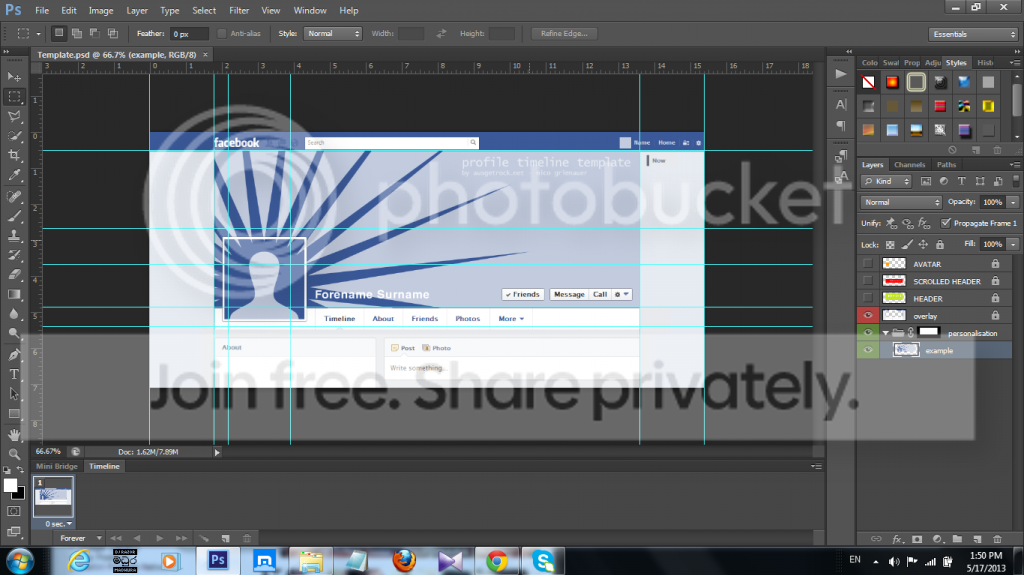Collapse the personalisation layer group
This screenshot has width=1024, height=575.
coord(886,333)
